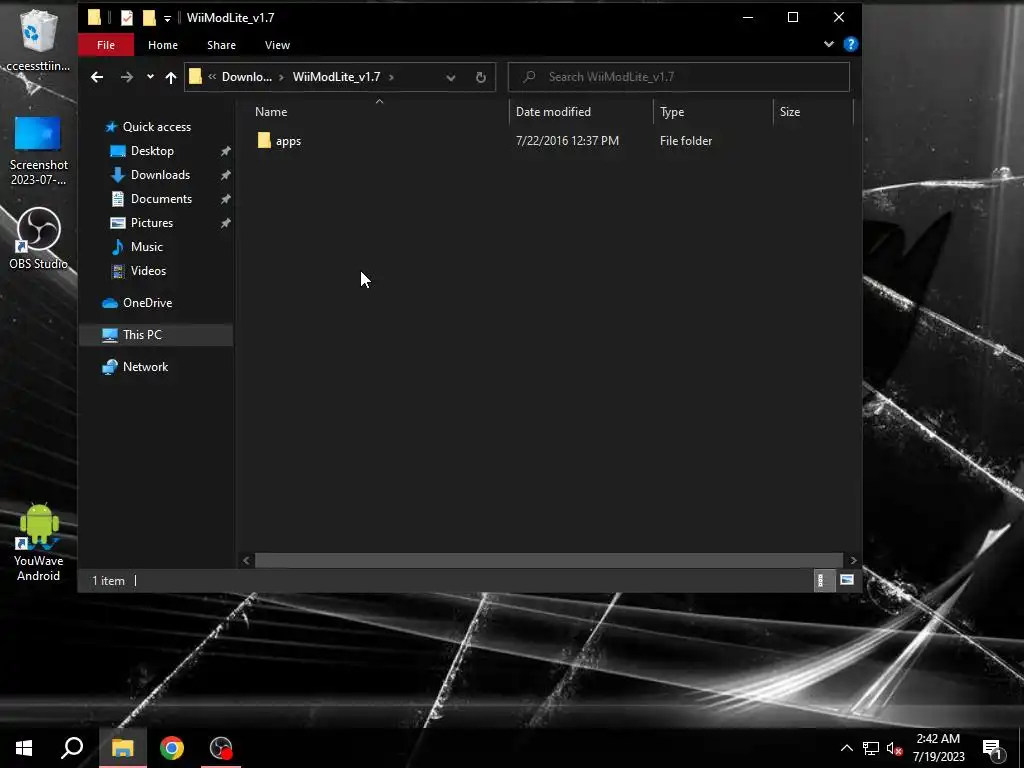Open the apps folder

click(x=288, y=141)
